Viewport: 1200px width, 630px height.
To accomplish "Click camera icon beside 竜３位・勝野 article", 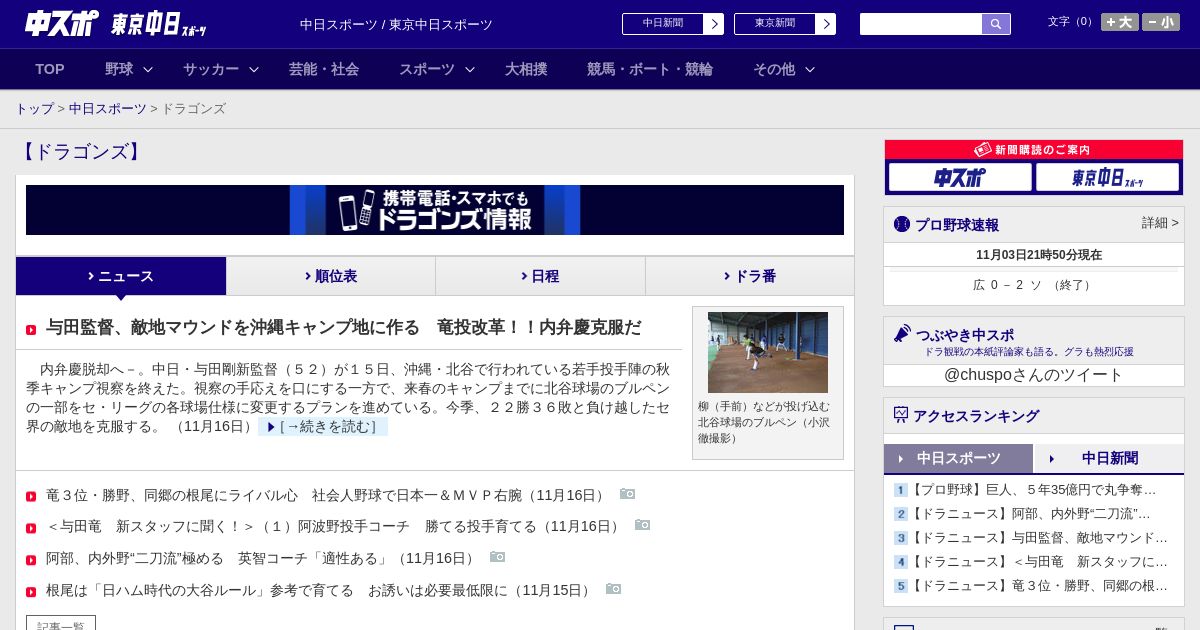I will 627,494.
